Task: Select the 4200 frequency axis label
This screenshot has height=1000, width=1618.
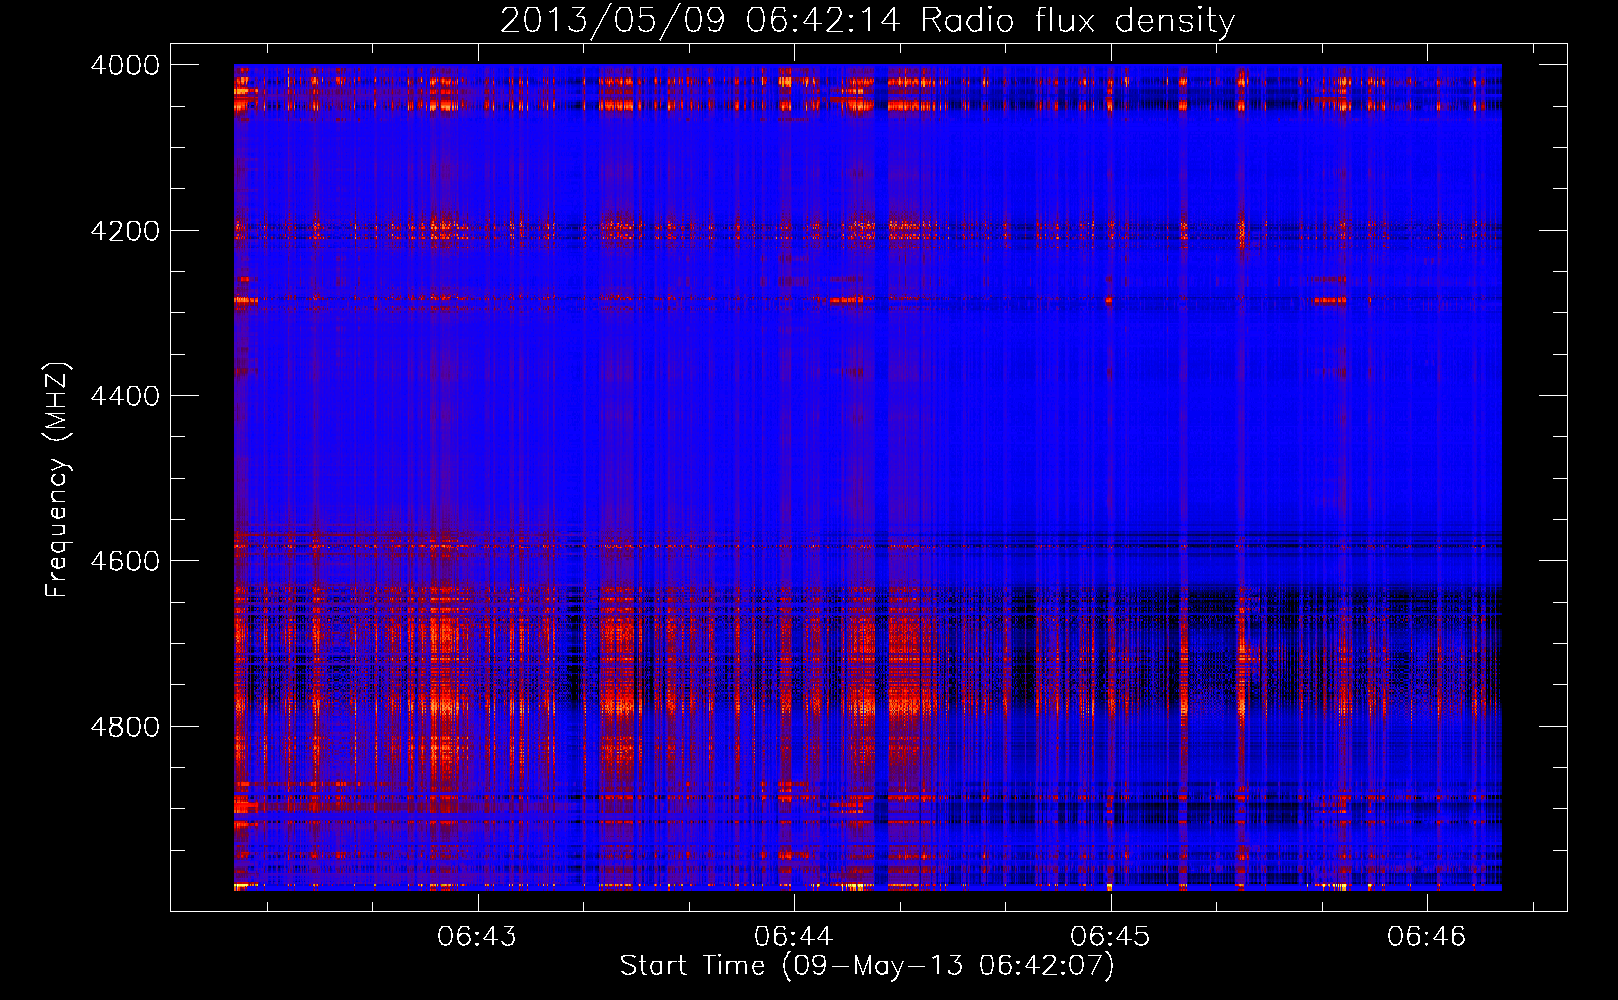Action: click(x=125, y=231)
